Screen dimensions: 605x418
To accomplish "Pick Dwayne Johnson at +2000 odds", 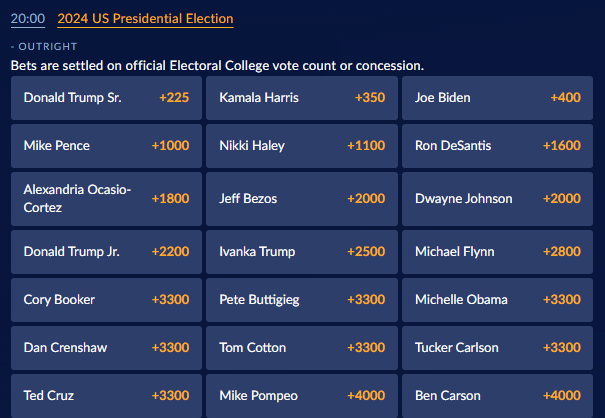I will [497, 198].
